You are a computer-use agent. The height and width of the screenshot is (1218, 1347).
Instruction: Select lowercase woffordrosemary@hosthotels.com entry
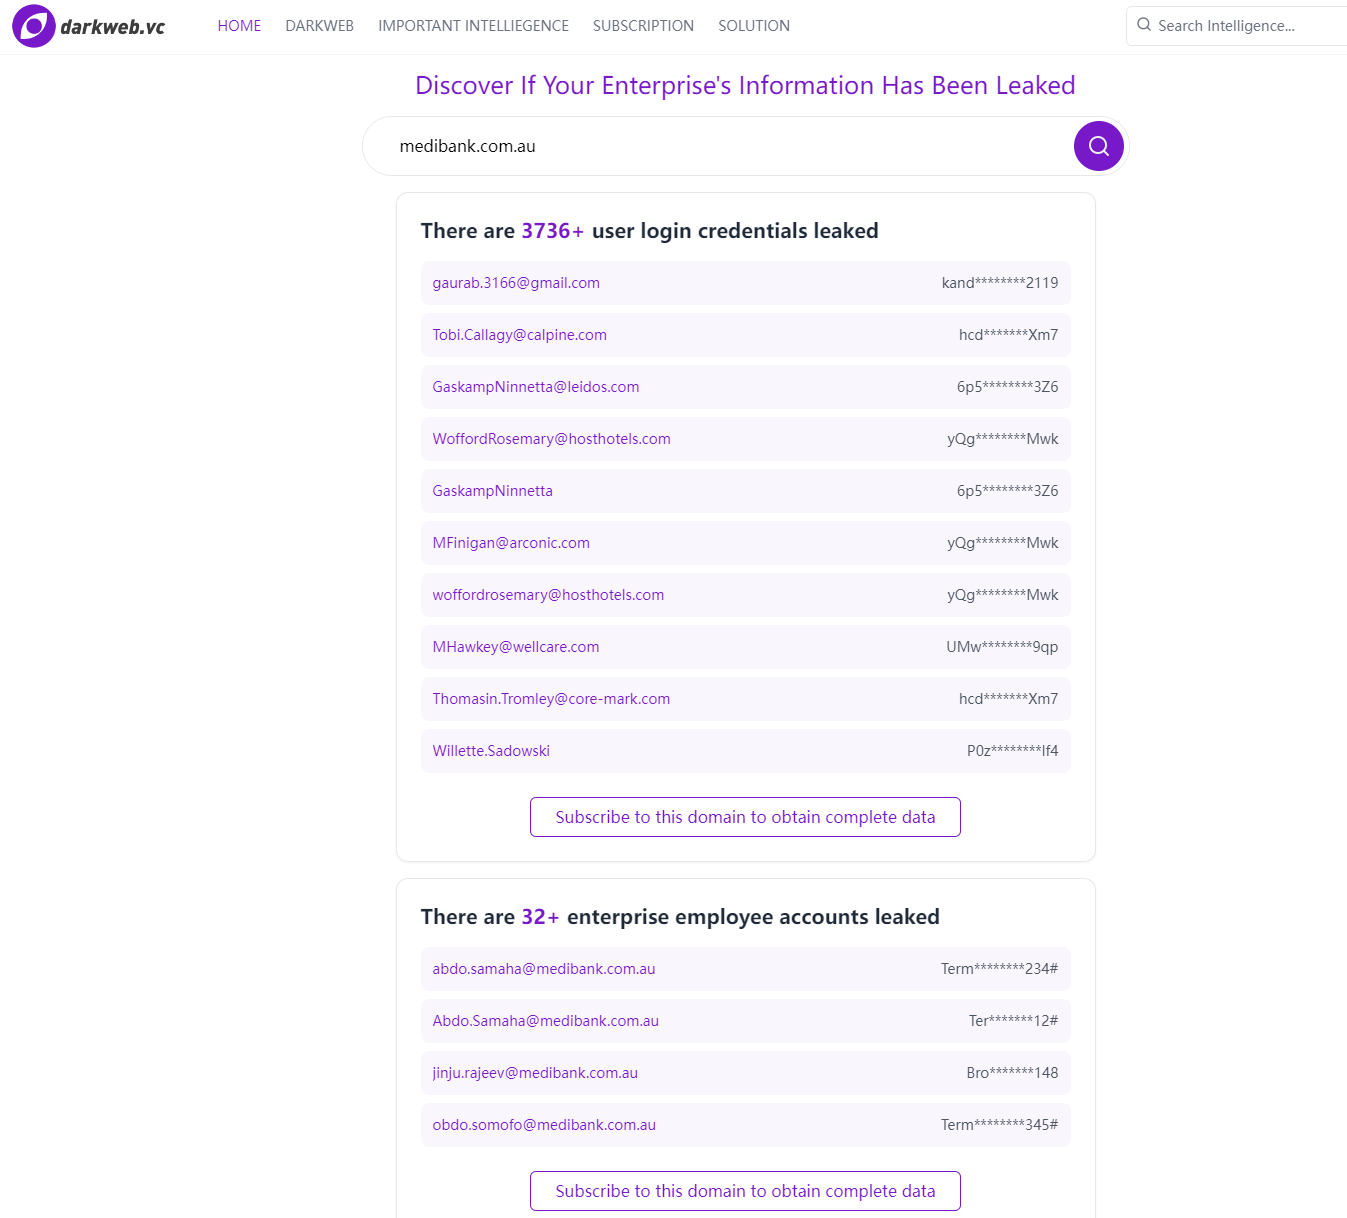pyautogui.click(x=745, y=595)
